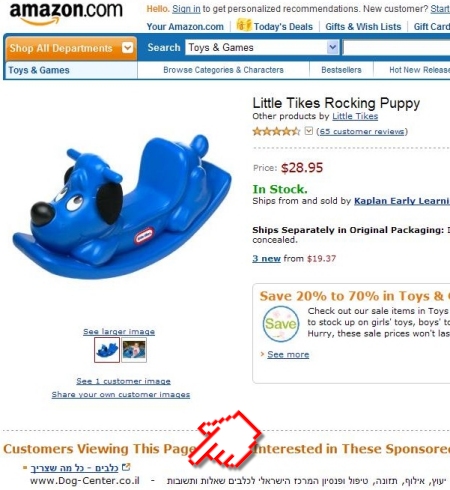
Task: Click the See larger image link
Action: (119, 332)
